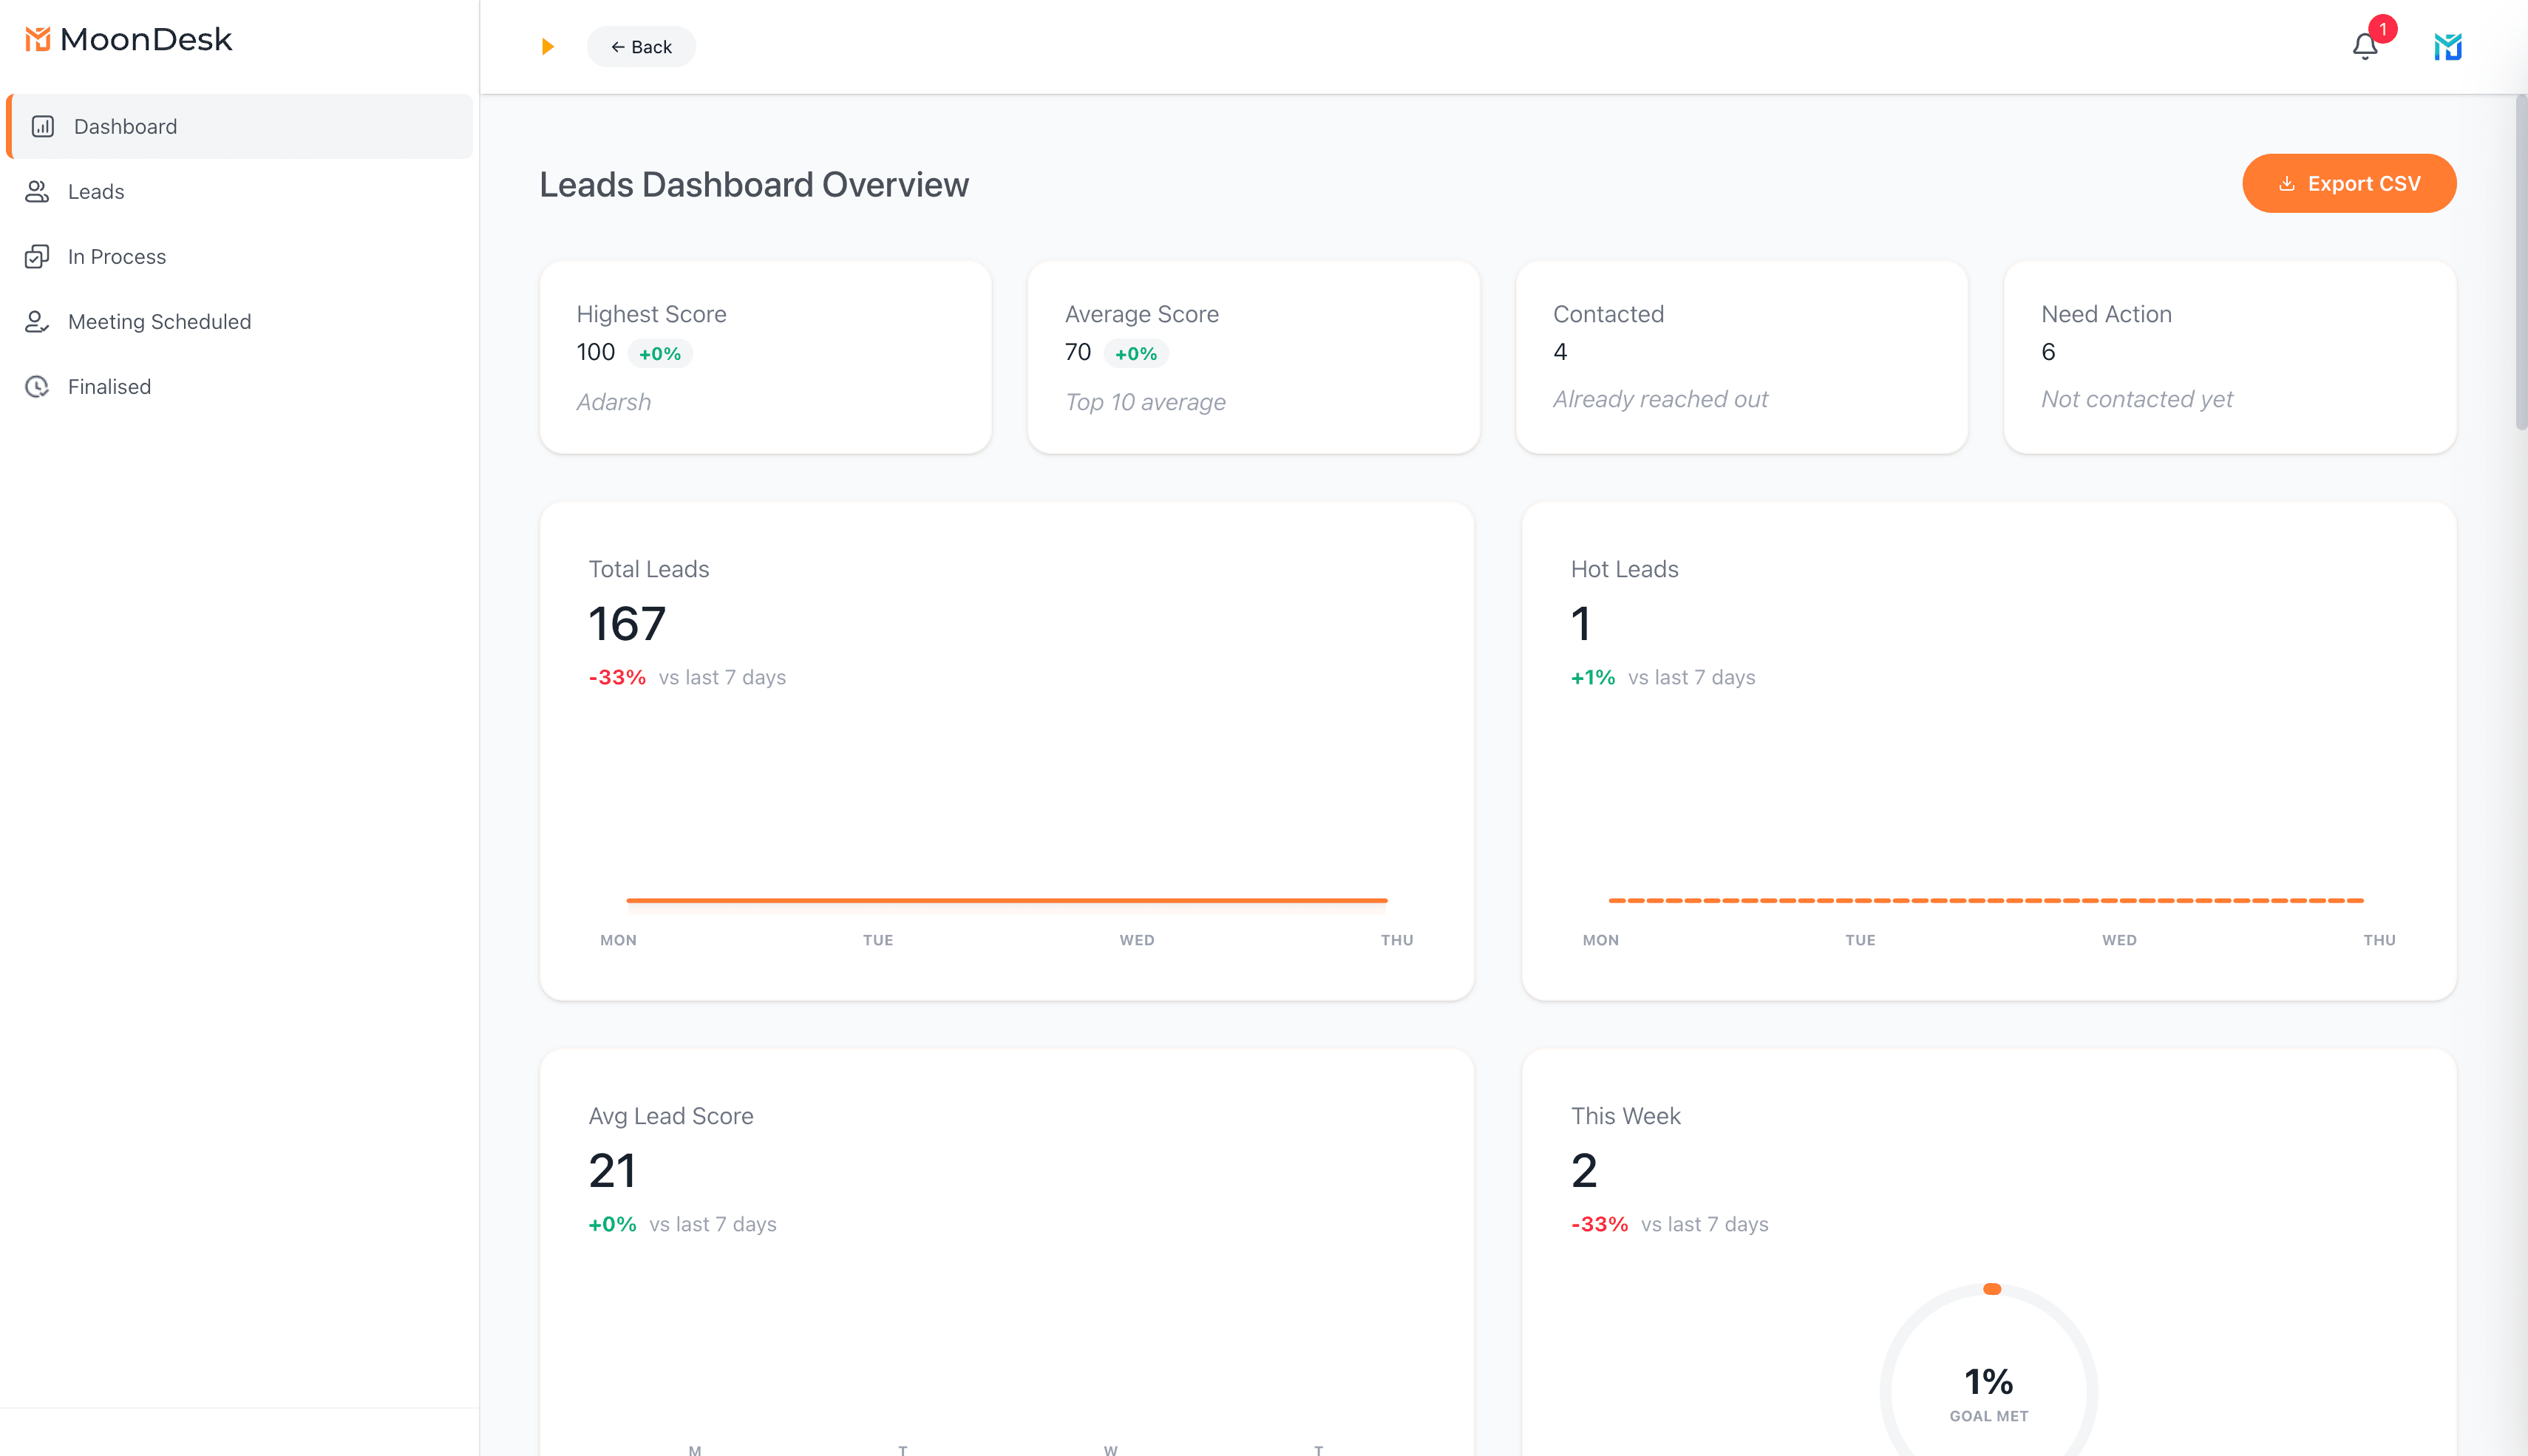Click the -33% change under This Week
Viewport: 2528px width, 1456px height.
tap(1599, 1224)
